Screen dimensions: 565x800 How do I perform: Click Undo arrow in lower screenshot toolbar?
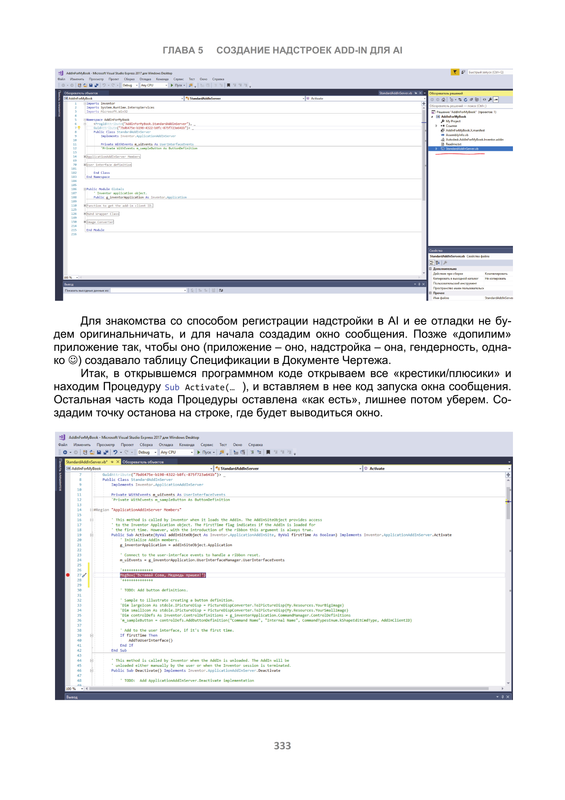tap(115, 453)
